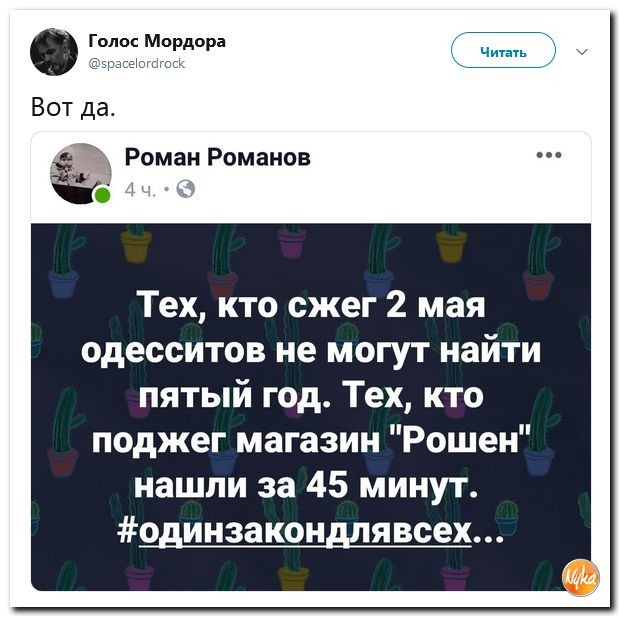
Task: Click the line одесситов не могут найти
Action: point(310,351)
